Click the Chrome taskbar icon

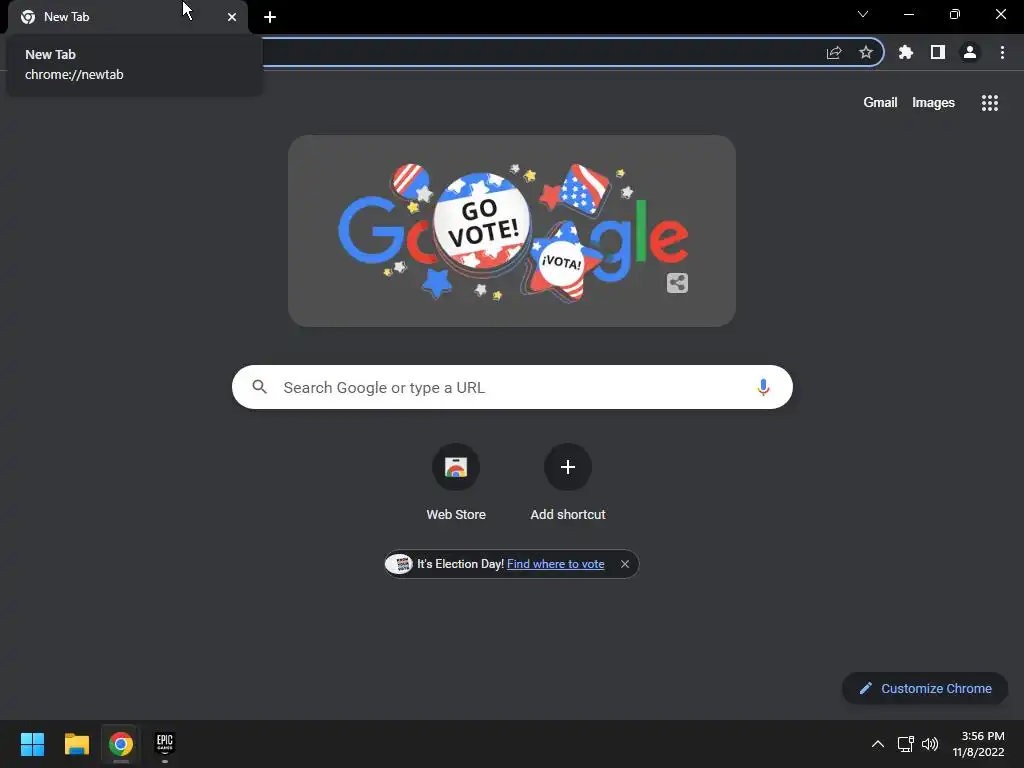121,744
